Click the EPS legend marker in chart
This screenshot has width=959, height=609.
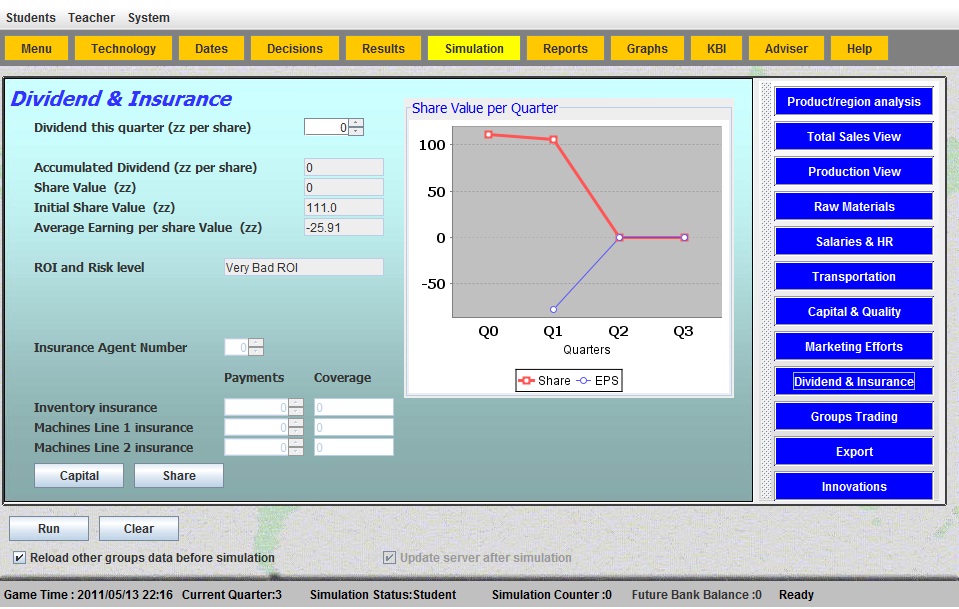(x=585, y=381)
